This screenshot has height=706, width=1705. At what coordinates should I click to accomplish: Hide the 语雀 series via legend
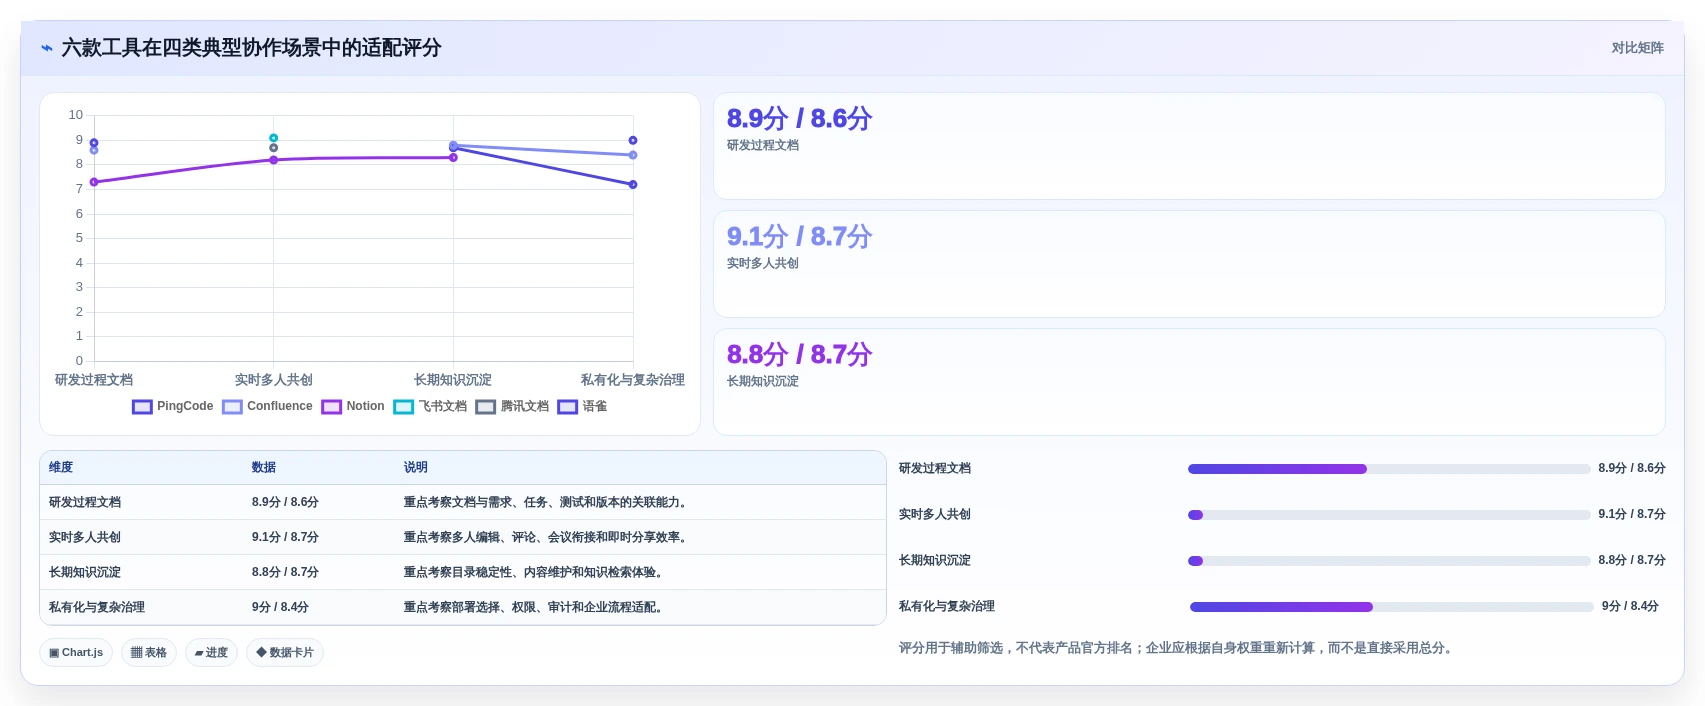(x=567, y=407)
